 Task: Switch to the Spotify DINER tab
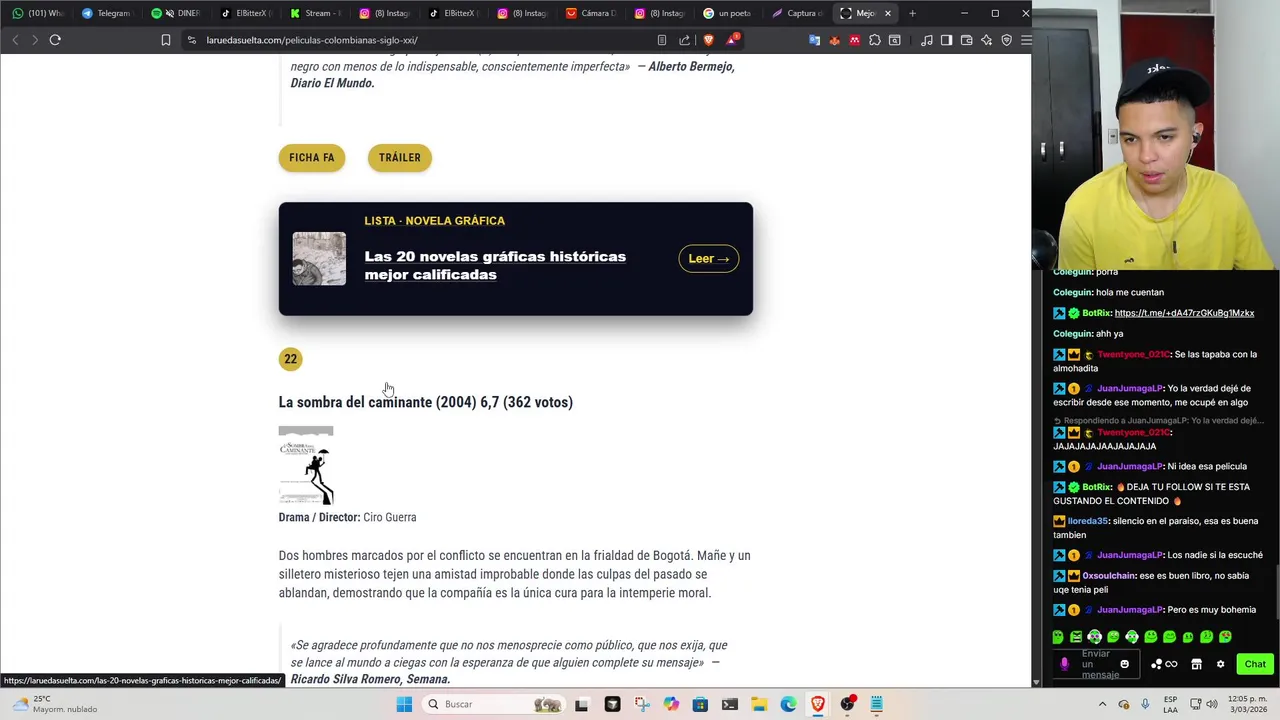pos(175,13)
